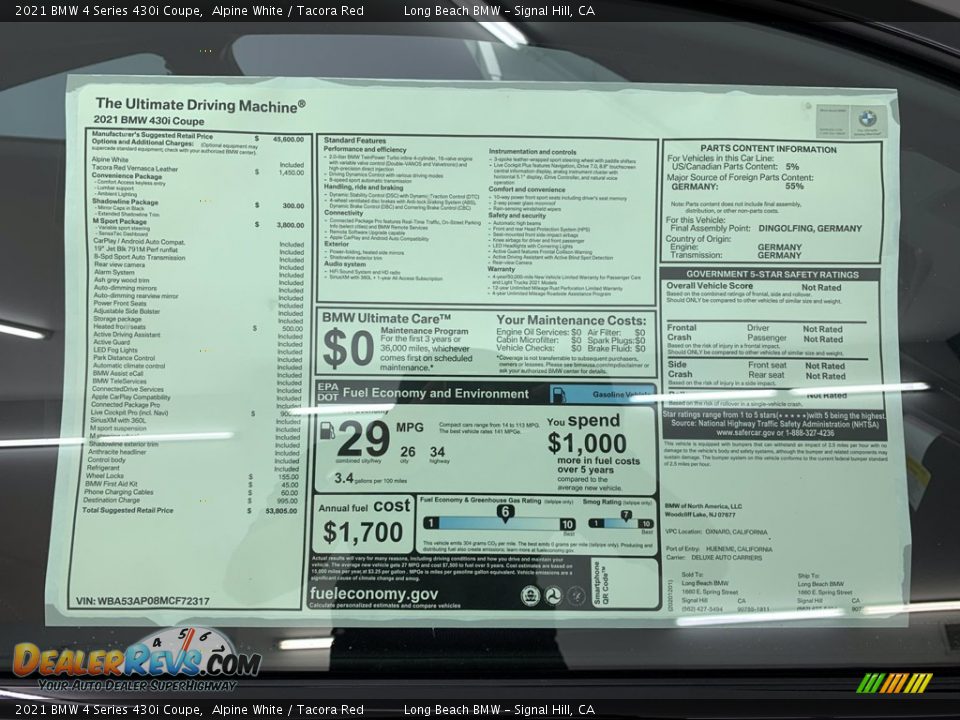Click 'VPC Location: OXNARD, CALIFORNIA'
Screen dimensions: 960x720
[x=716, y=532]
